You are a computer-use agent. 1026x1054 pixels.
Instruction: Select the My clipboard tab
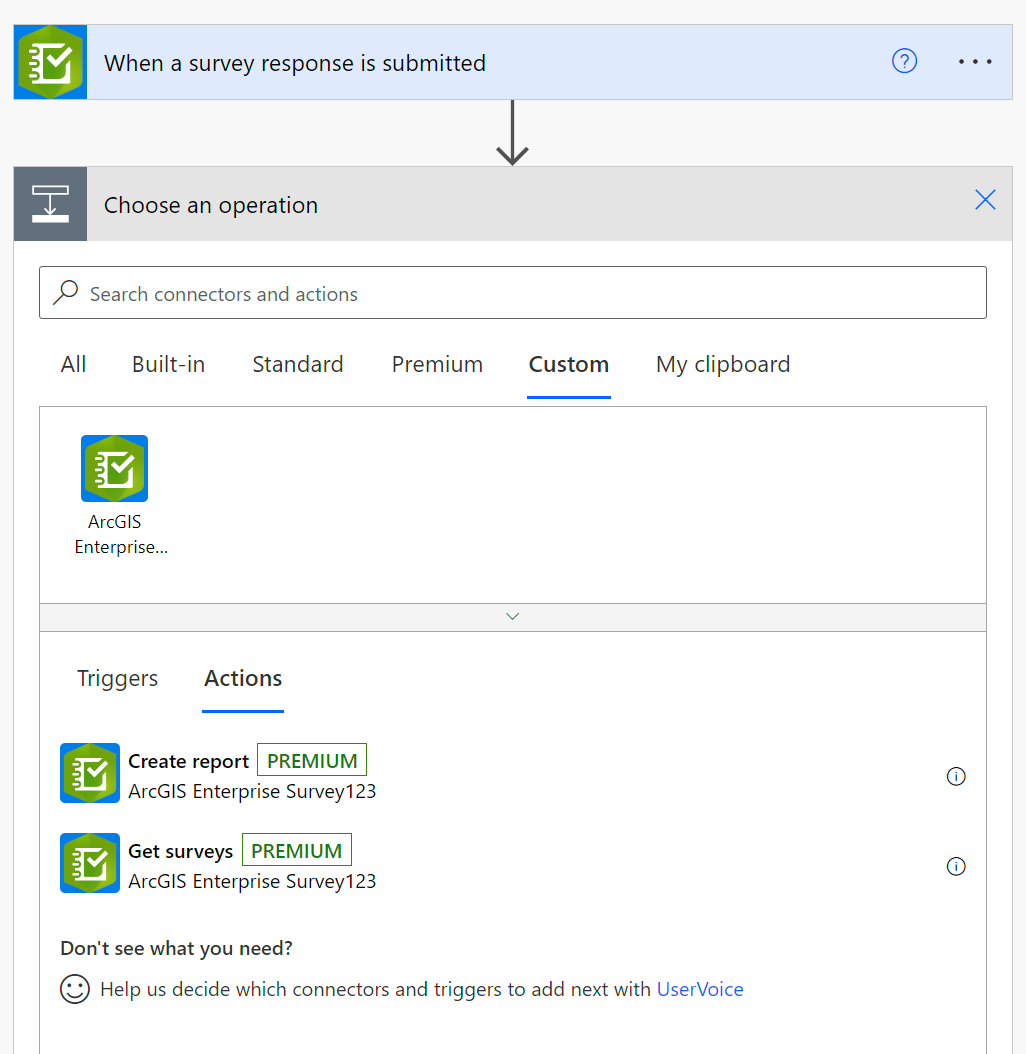click(723, 364)
